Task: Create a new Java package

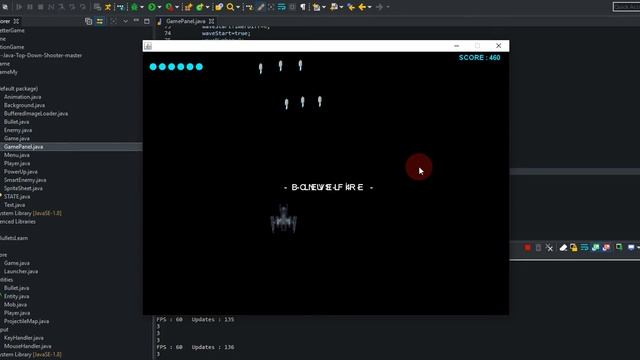Action: (x=188, y=7)
